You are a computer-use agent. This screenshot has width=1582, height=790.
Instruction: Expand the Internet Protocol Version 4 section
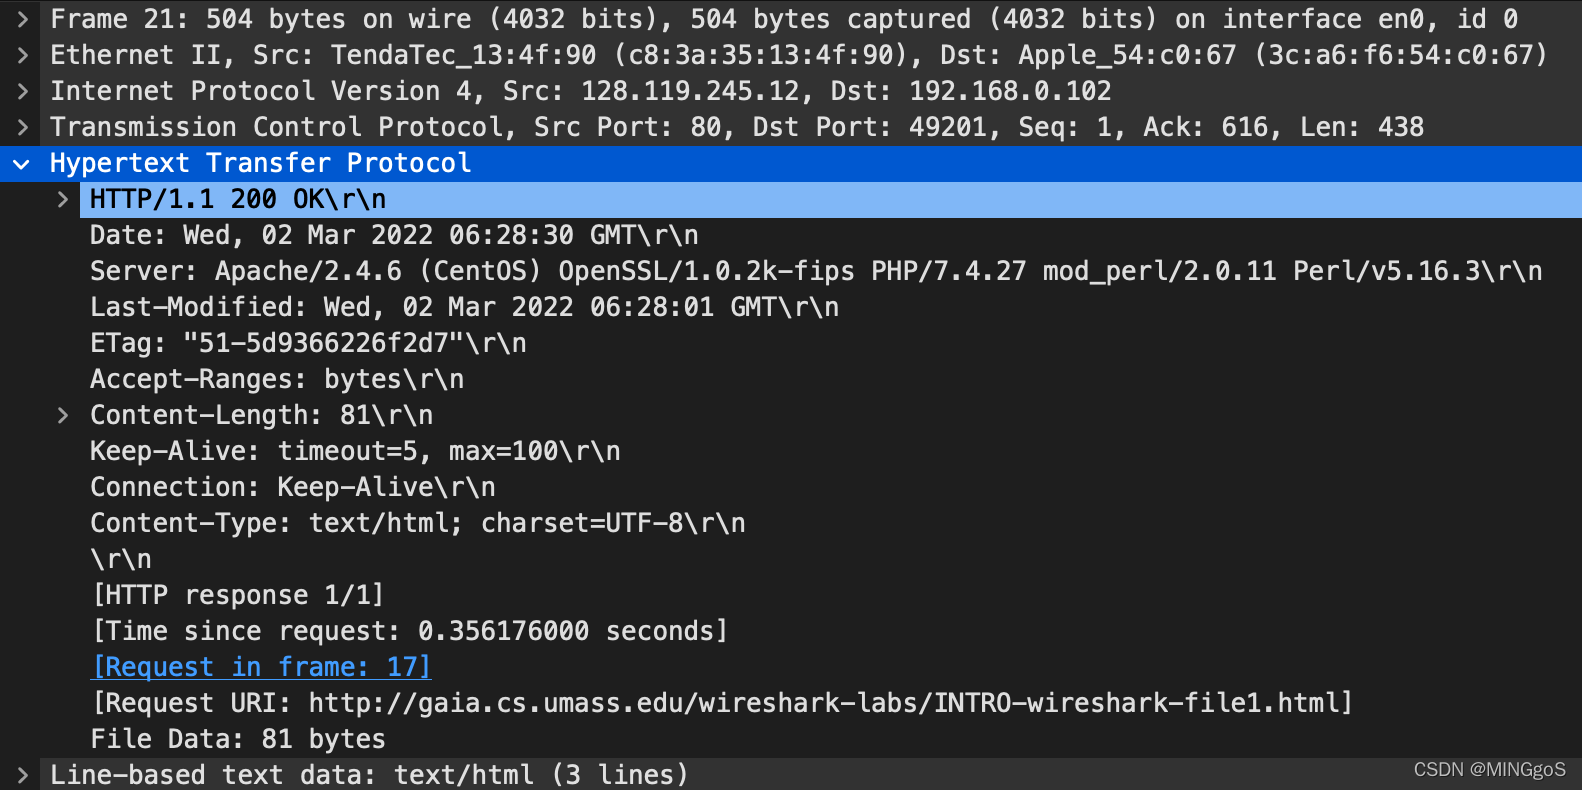point(22,90)
